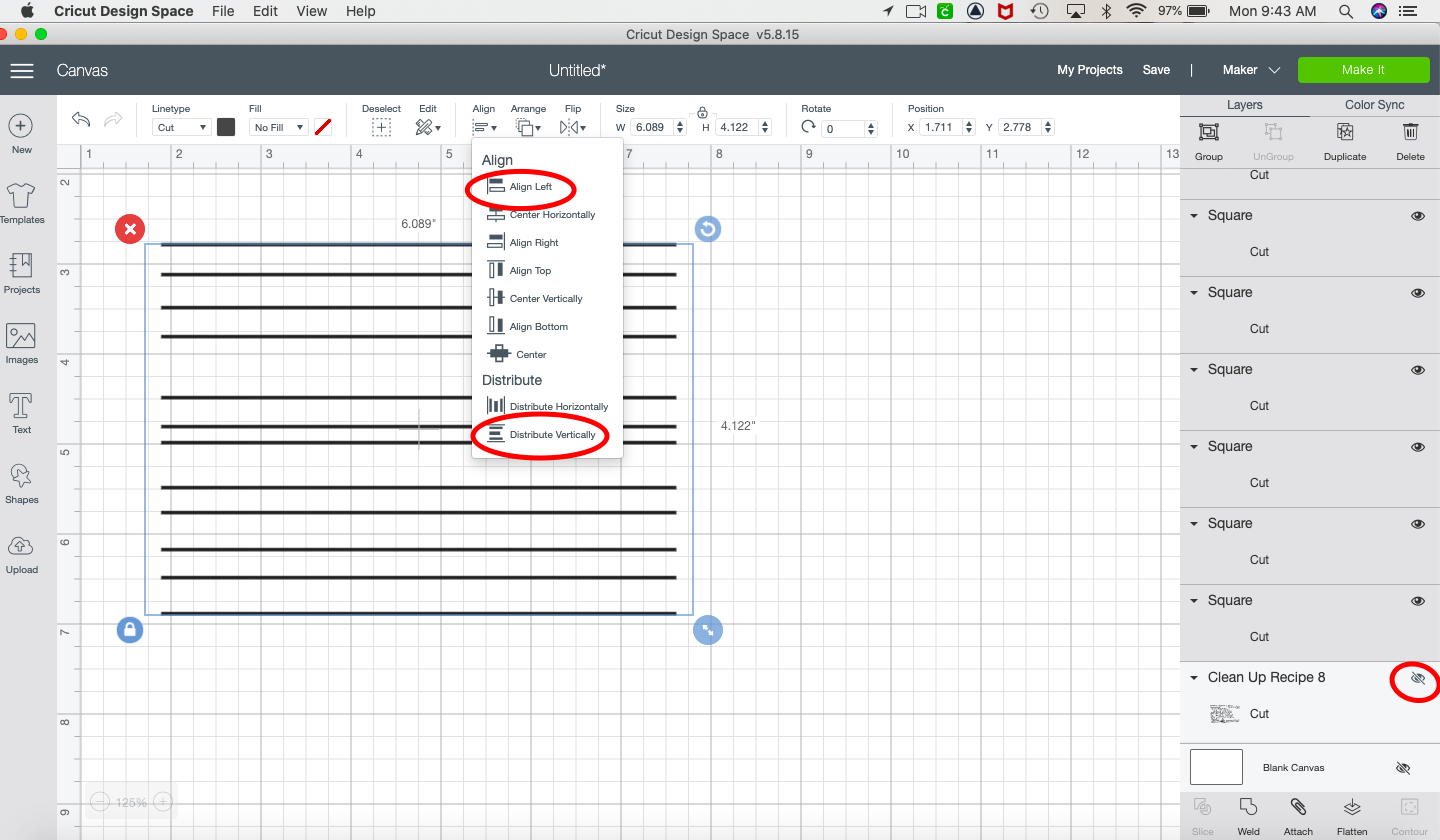Click the Delete trash icon
This screenshot has height=840, width=1440.
(1410, 132)
